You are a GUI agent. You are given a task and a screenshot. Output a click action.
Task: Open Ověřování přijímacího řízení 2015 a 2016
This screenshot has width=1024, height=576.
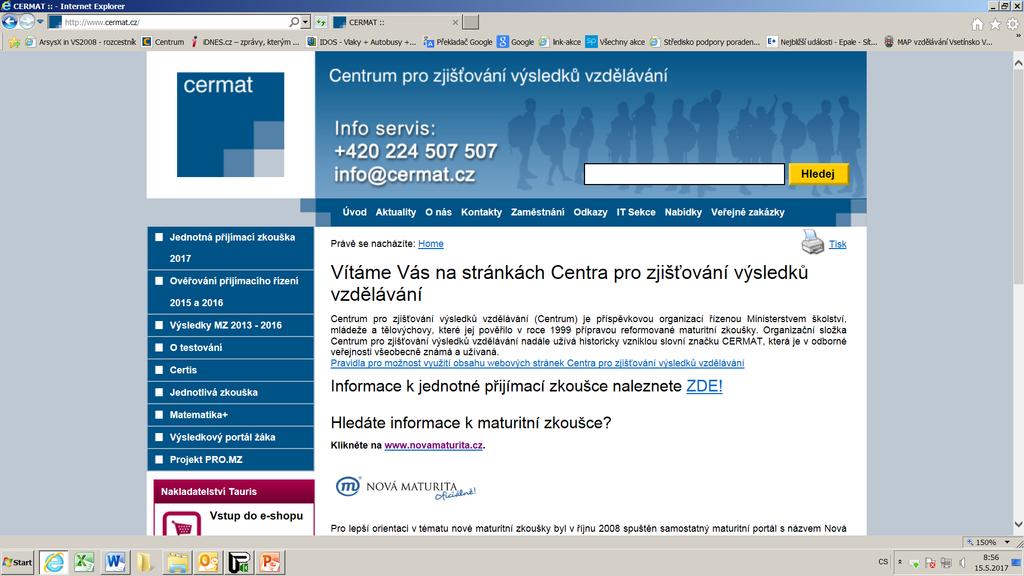(231, 292)
